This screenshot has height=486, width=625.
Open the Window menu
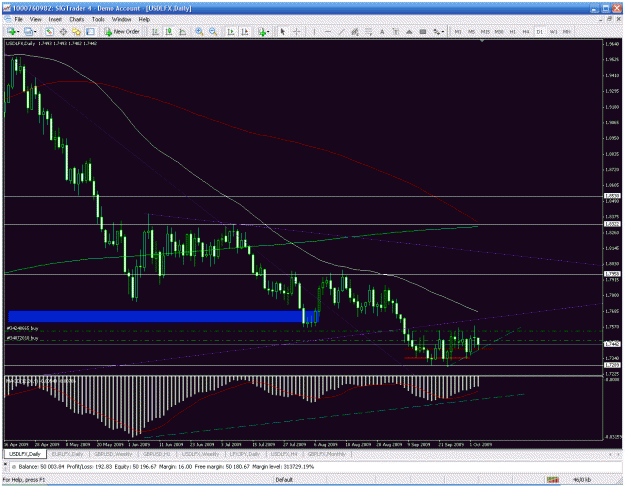pyautogui.click(x=121, y=19)
